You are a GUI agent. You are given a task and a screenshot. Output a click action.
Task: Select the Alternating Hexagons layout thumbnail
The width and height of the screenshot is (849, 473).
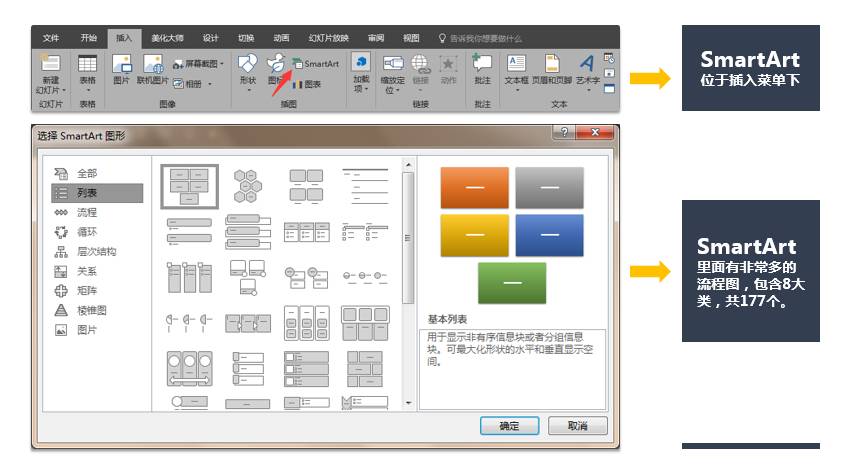point(247,186)
